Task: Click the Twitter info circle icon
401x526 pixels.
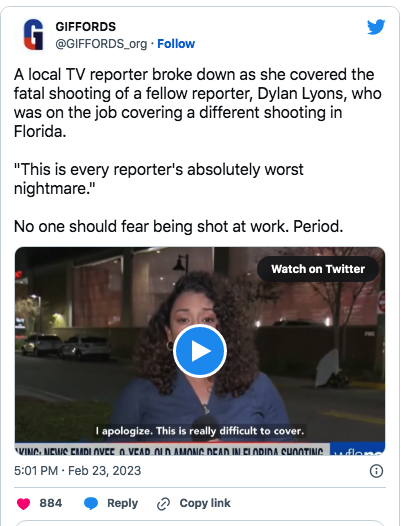Action: [376, 471]
